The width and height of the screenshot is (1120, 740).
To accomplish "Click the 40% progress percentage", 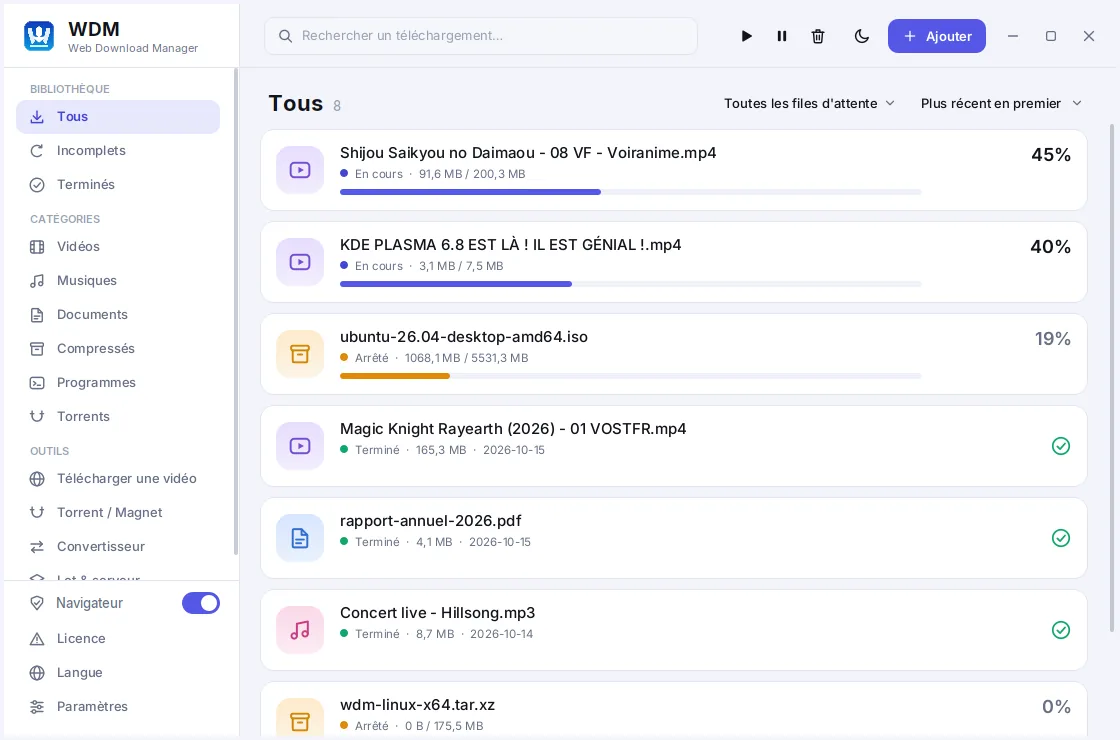I will click(1051, 247).
